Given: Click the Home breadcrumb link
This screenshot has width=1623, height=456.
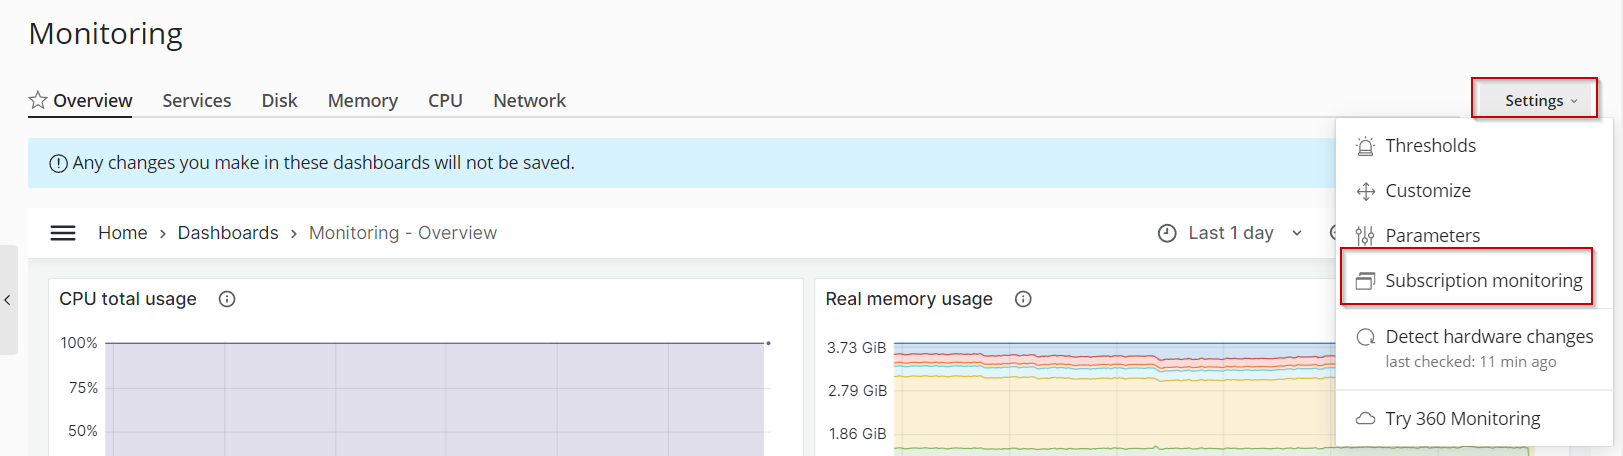Looking at the screenshot, I should click(x=123, y=233).
